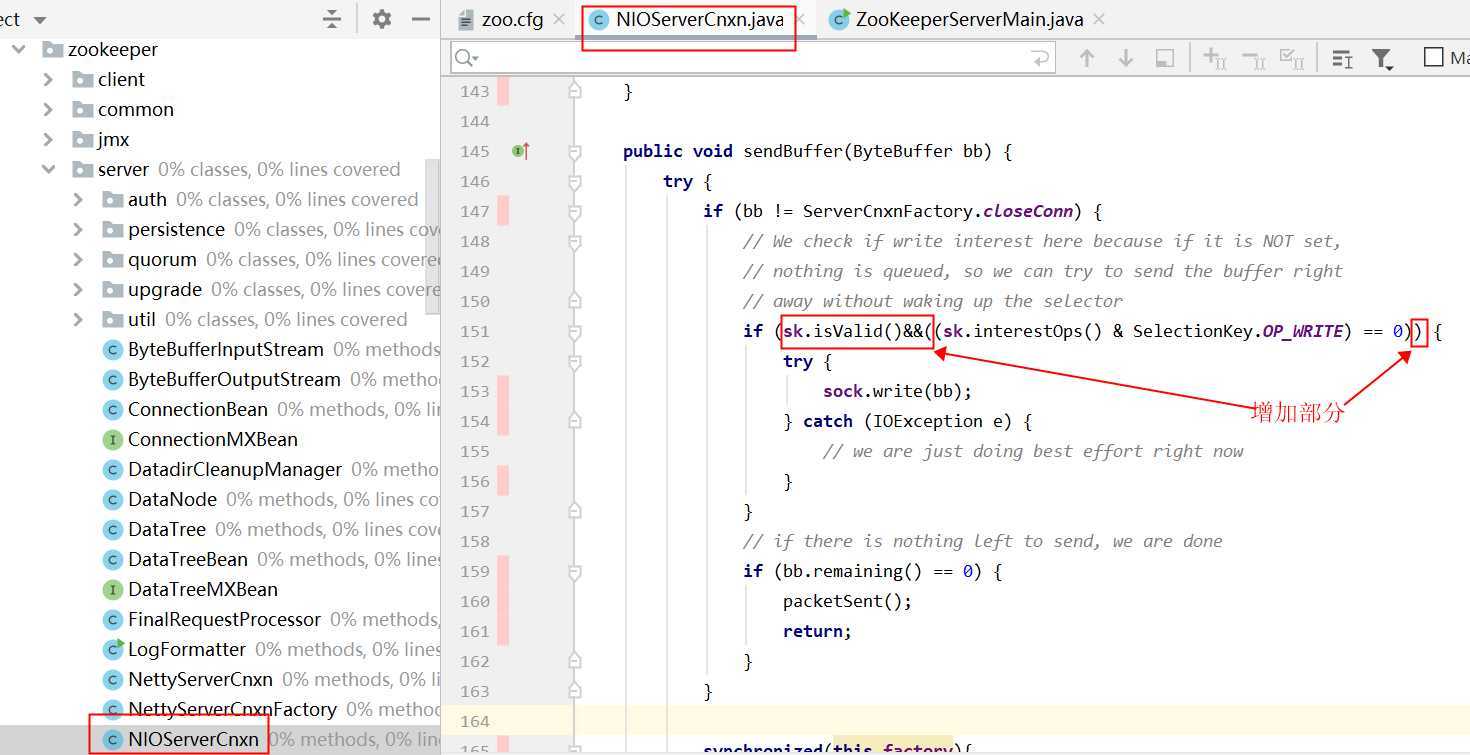Select ByteBufferOutputStream class
1470x755 pixels.
234,380
